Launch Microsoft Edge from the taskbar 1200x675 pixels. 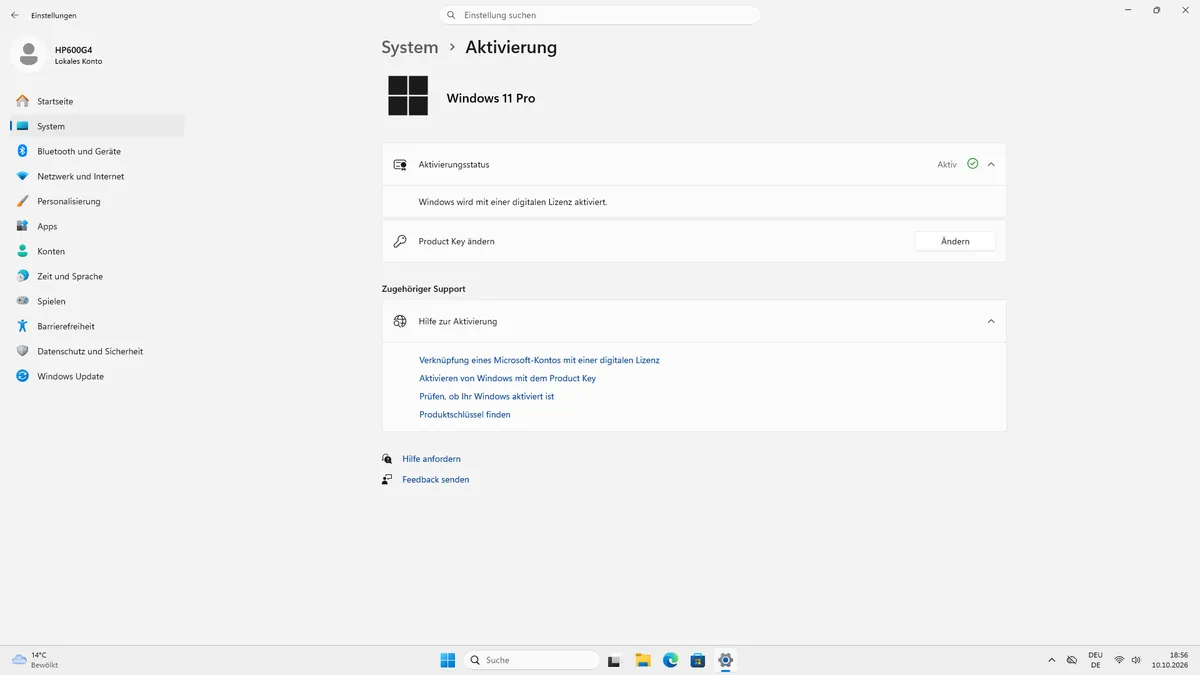coord(670,660)
